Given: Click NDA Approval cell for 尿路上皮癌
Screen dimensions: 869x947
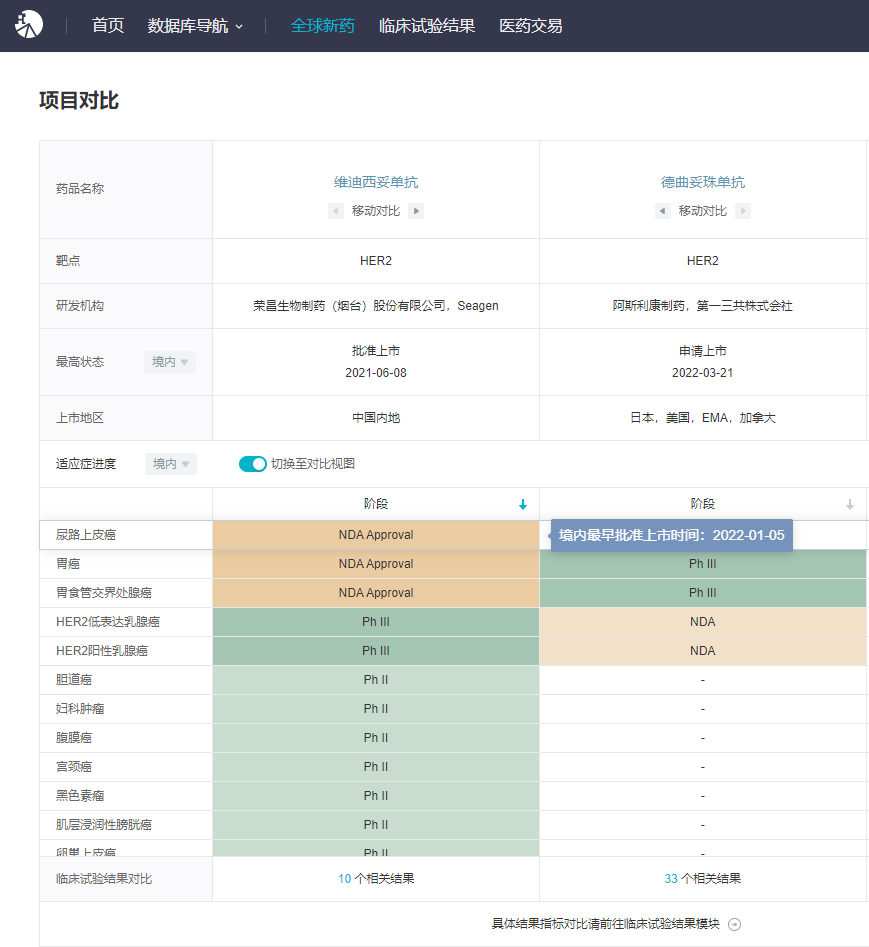Looking at the screenshot, I should (x=376, y=535).
